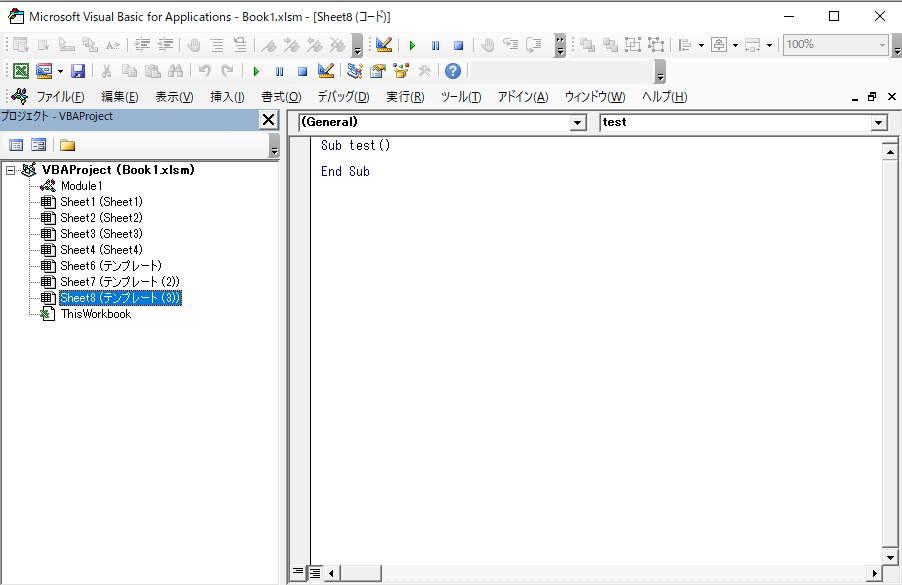The image size is (902, 585).
Task: Click Reset stop icon in standard toolbar
Action: tap(302, 71)
